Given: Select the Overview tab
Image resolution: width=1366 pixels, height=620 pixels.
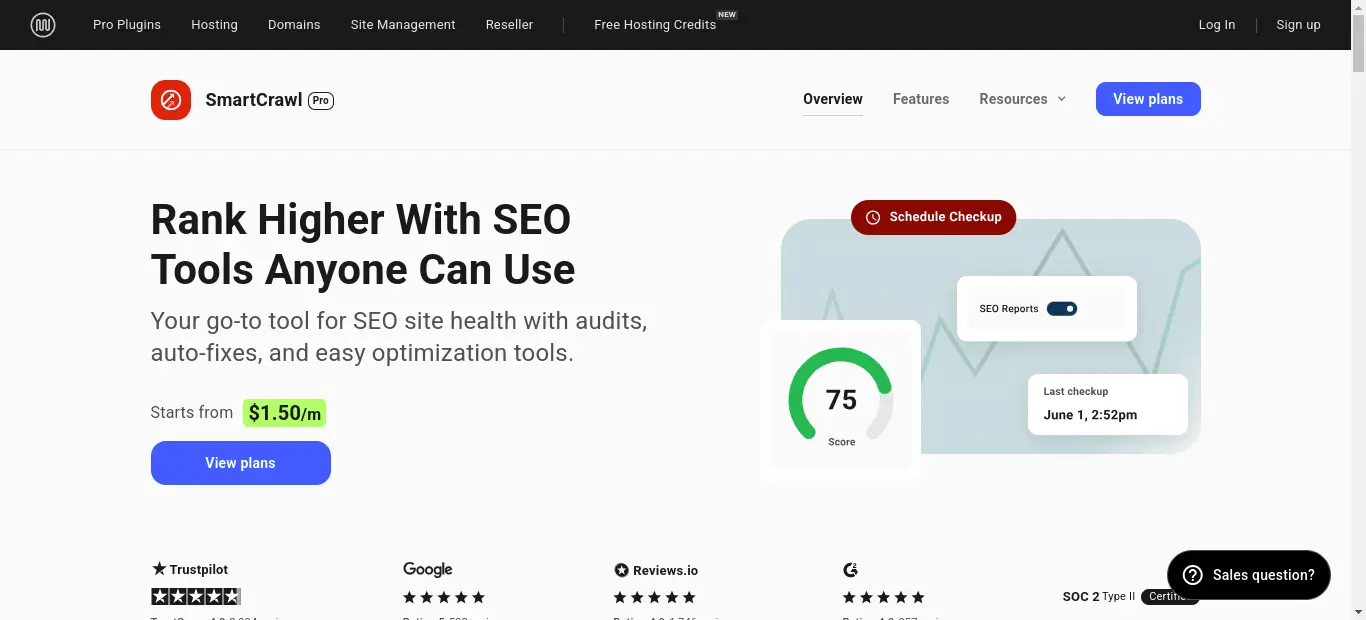Looking at the screenshot, I should coord(832,99).
